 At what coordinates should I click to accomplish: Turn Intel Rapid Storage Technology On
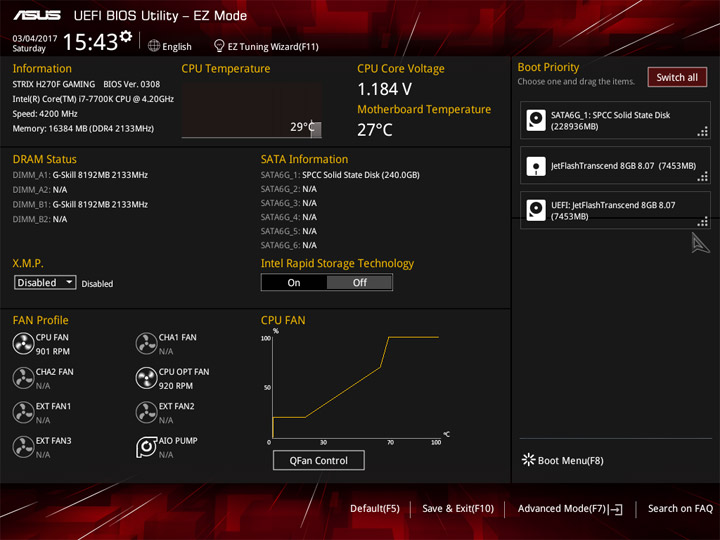click(294, 282)
